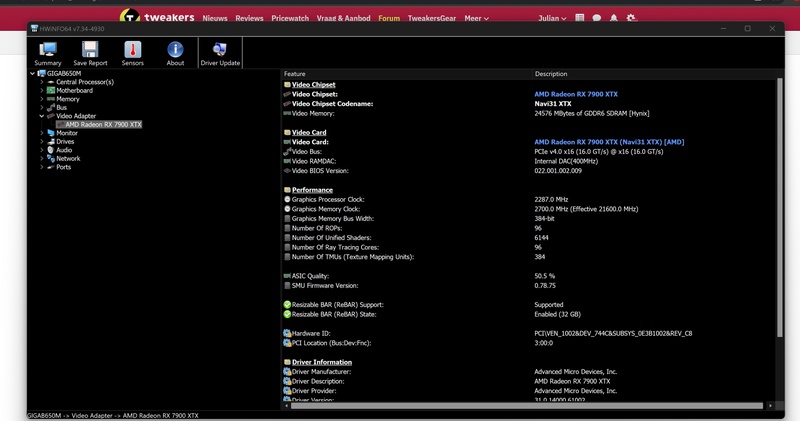Expand the Ports tree node
800x421 pixels.
42,167
